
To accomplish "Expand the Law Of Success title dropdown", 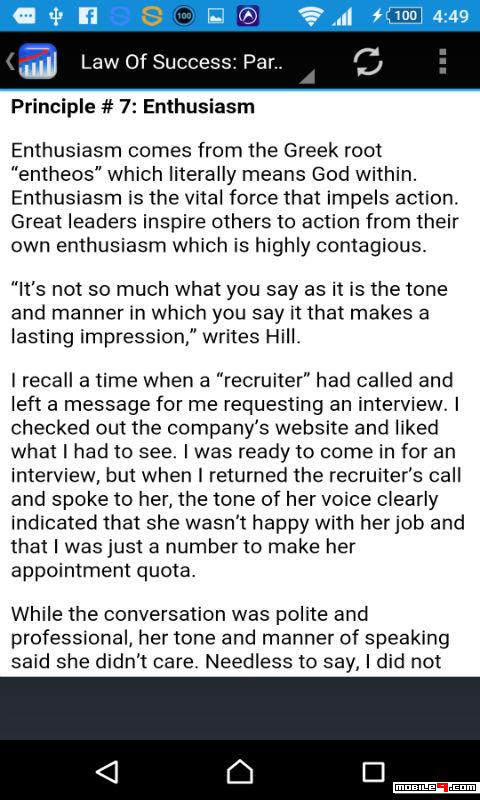I will pos(181,62).
